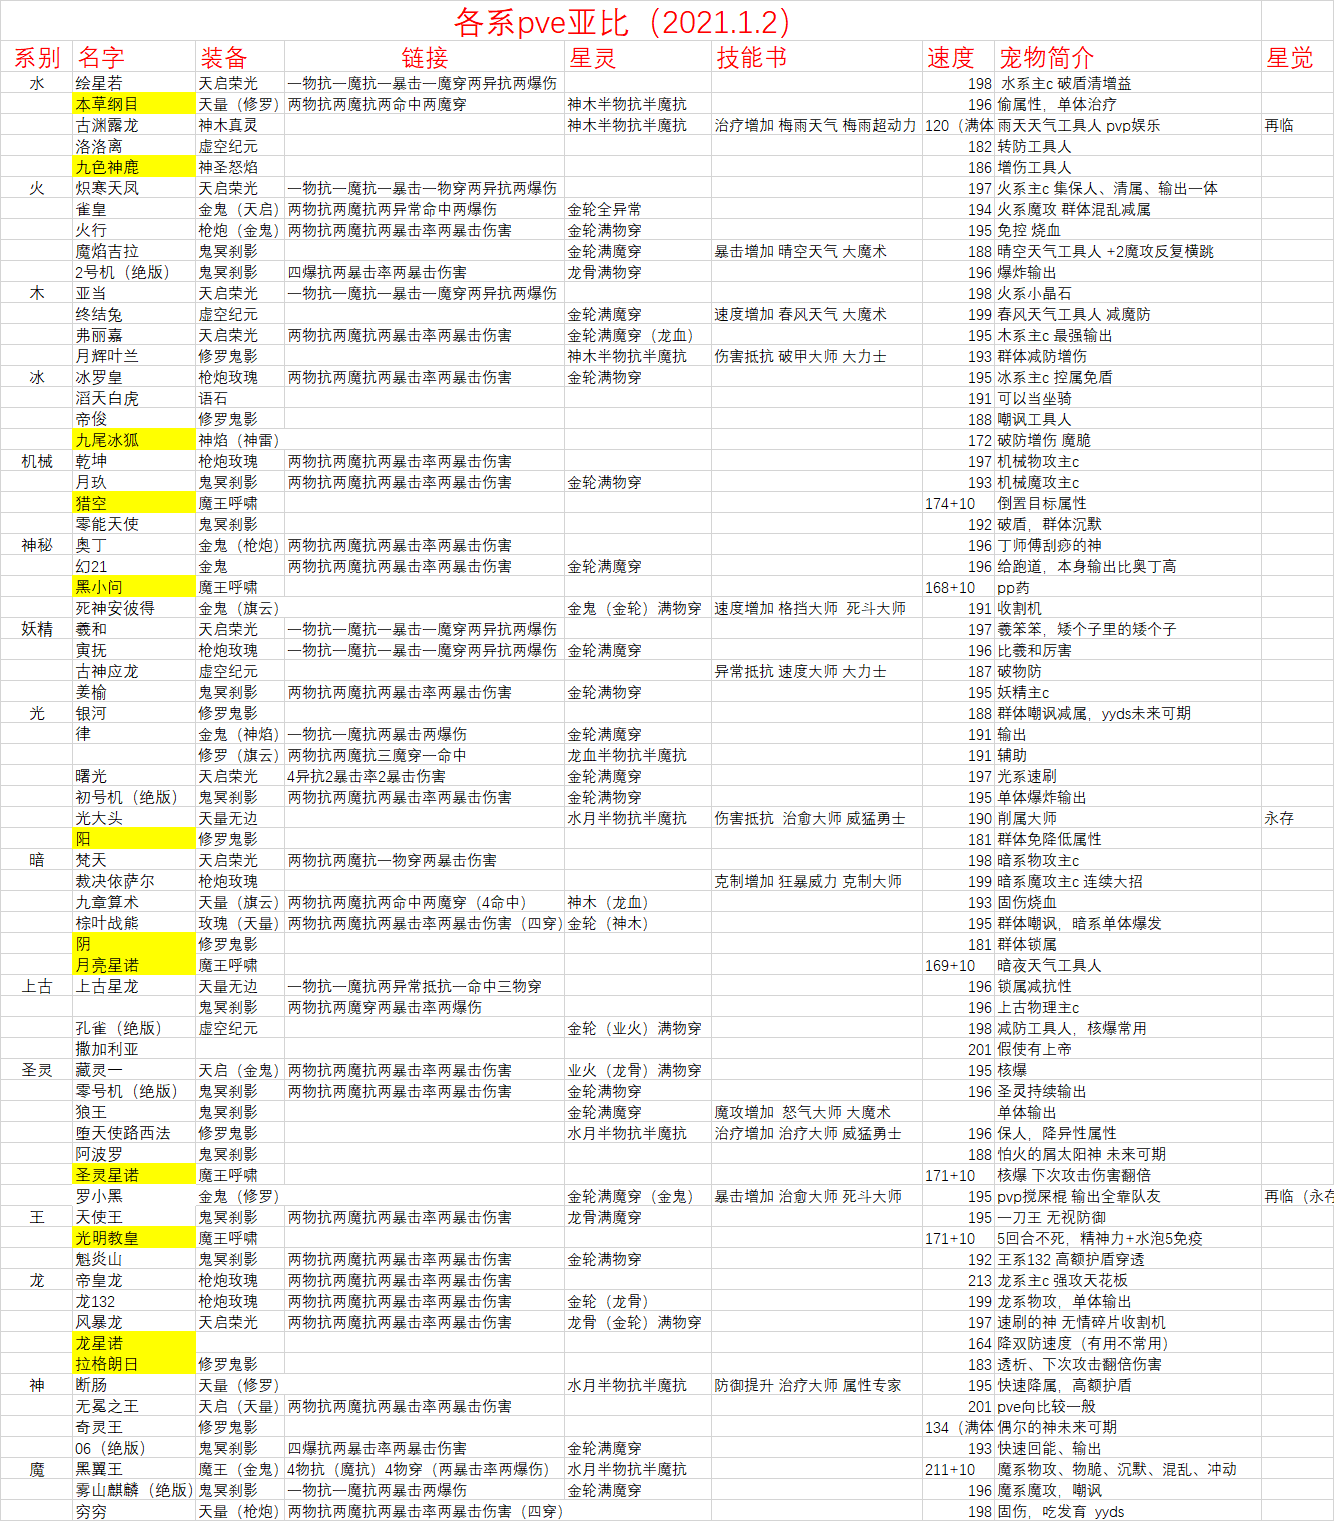Select the yellow cell 圣灵星诺

point(134,1175)
